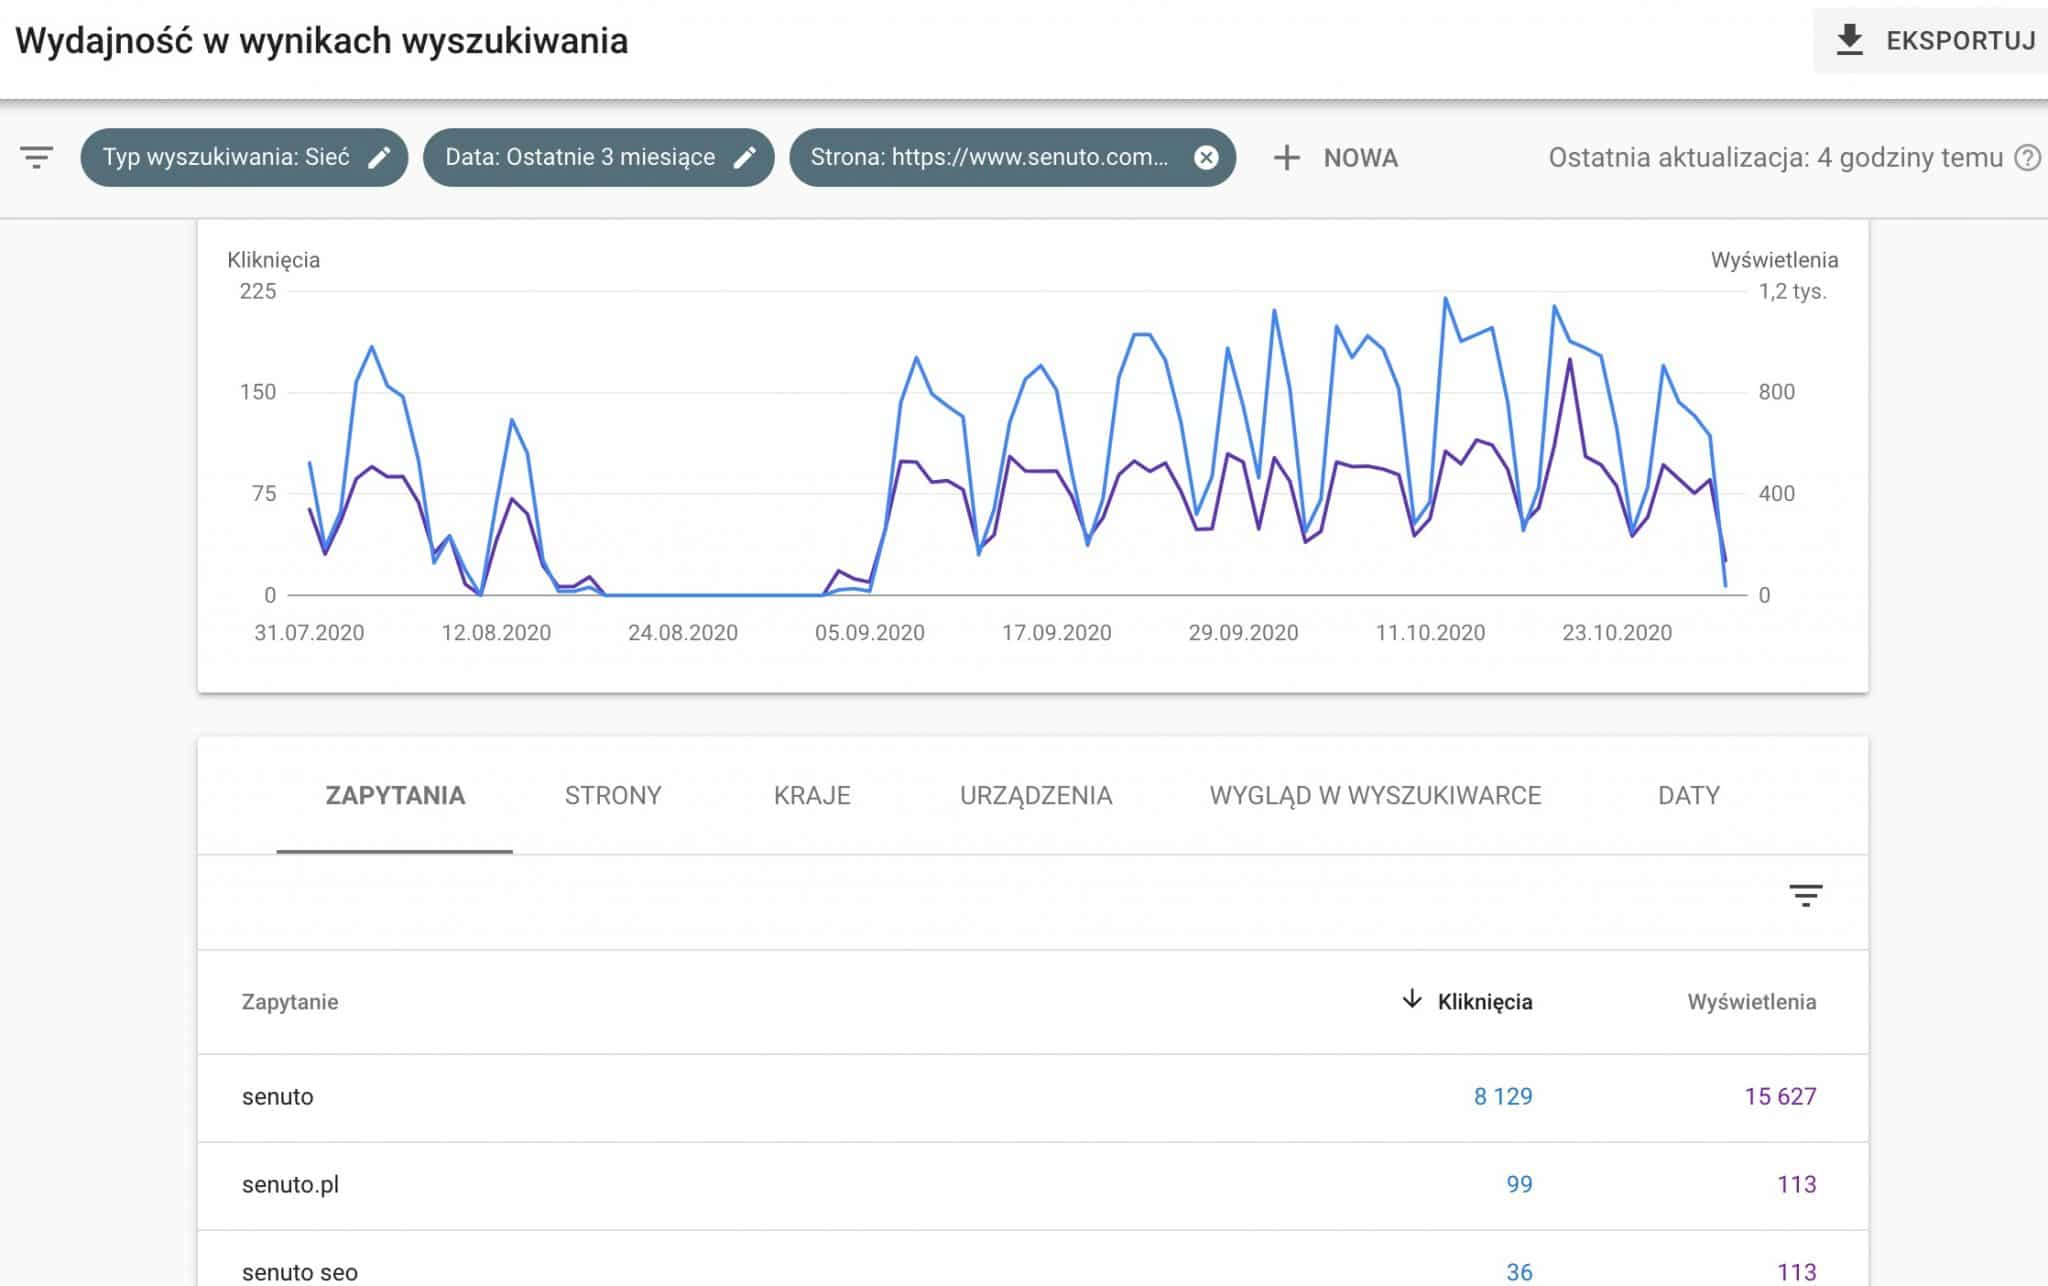The image size is (2048, 1286).
Task: Remove the Strona filter with X icon
Action: click(1207, 158)
